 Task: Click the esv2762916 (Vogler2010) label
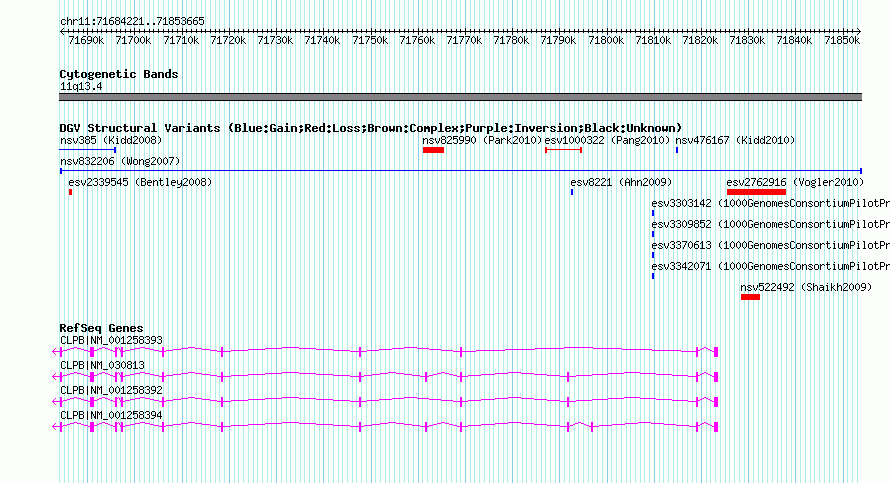[795, 182]
